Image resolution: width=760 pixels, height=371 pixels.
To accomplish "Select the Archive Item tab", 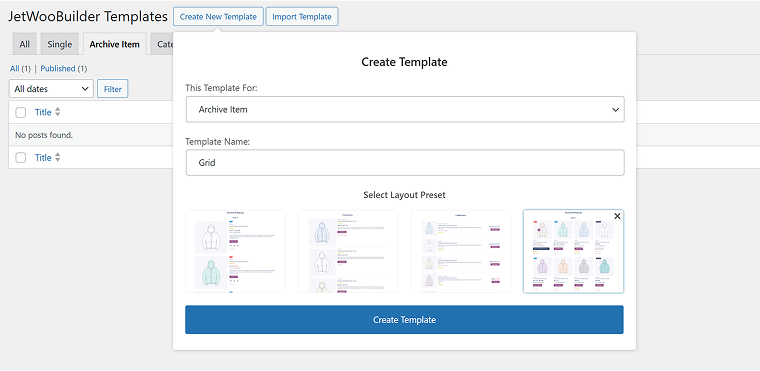I will tap(114, 44).
